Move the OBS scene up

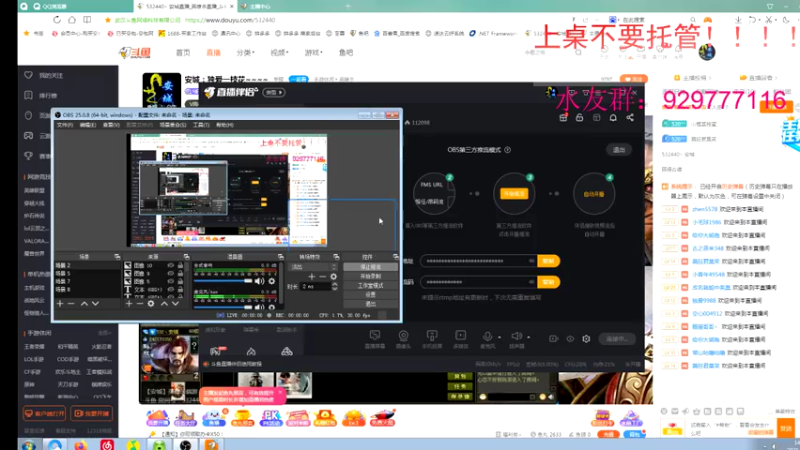[84, 304]
